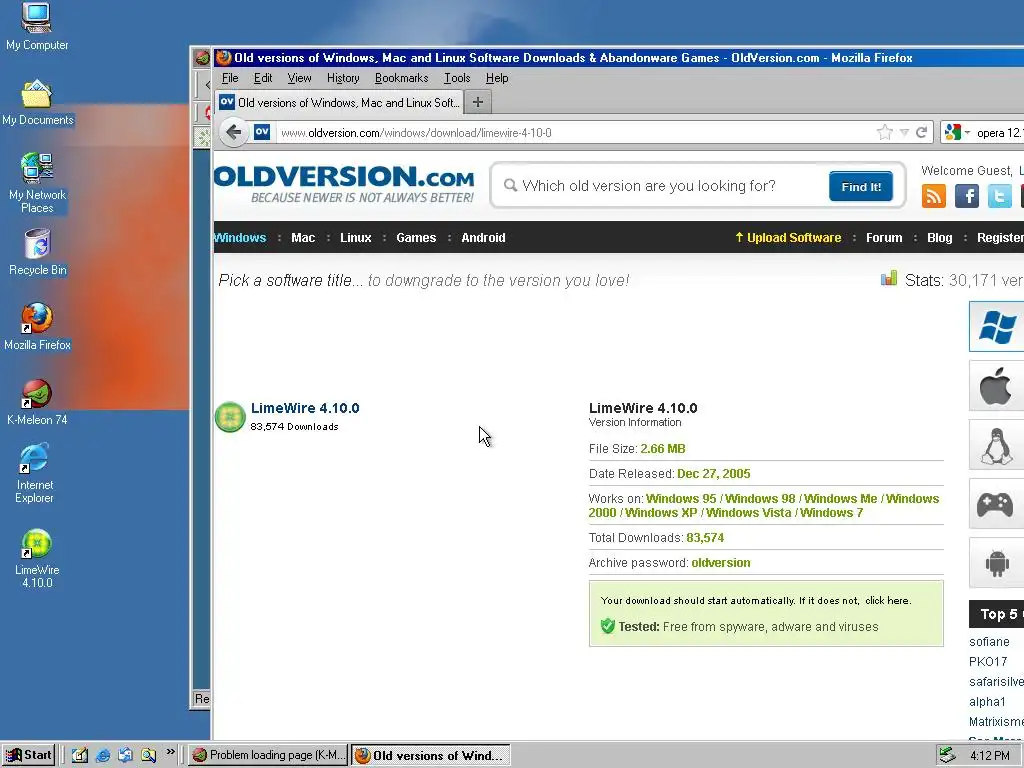Select the Linux penguin platform icon

tap(997, 445)
